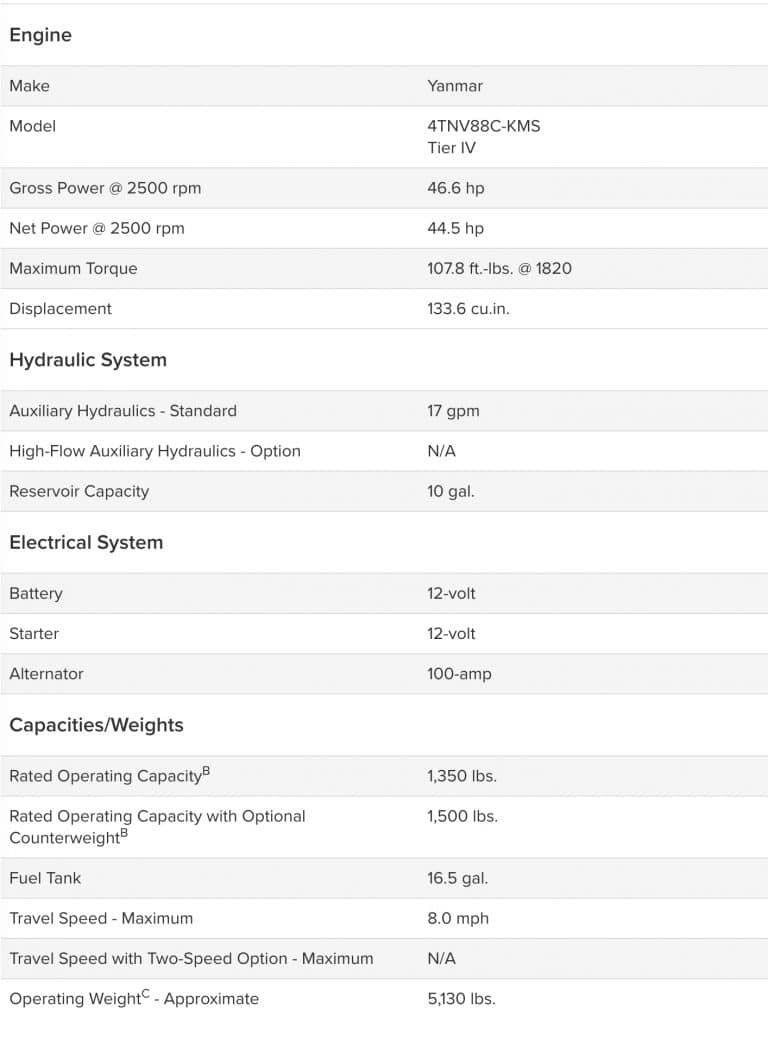
Task: Select the 17 gpm hydraulic flow value
Action: [x=450, y=411]
